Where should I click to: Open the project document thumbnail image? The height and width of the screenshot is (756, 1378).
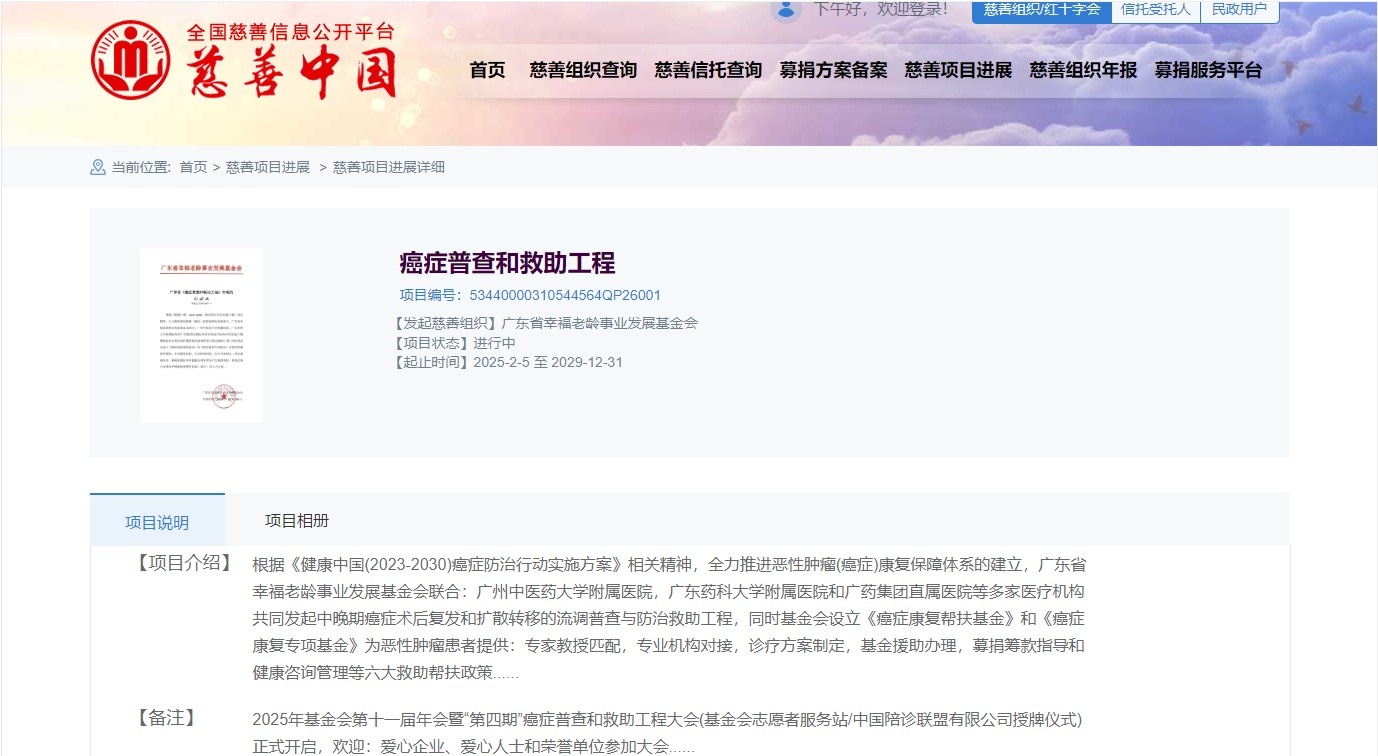[x=201, y=335]
